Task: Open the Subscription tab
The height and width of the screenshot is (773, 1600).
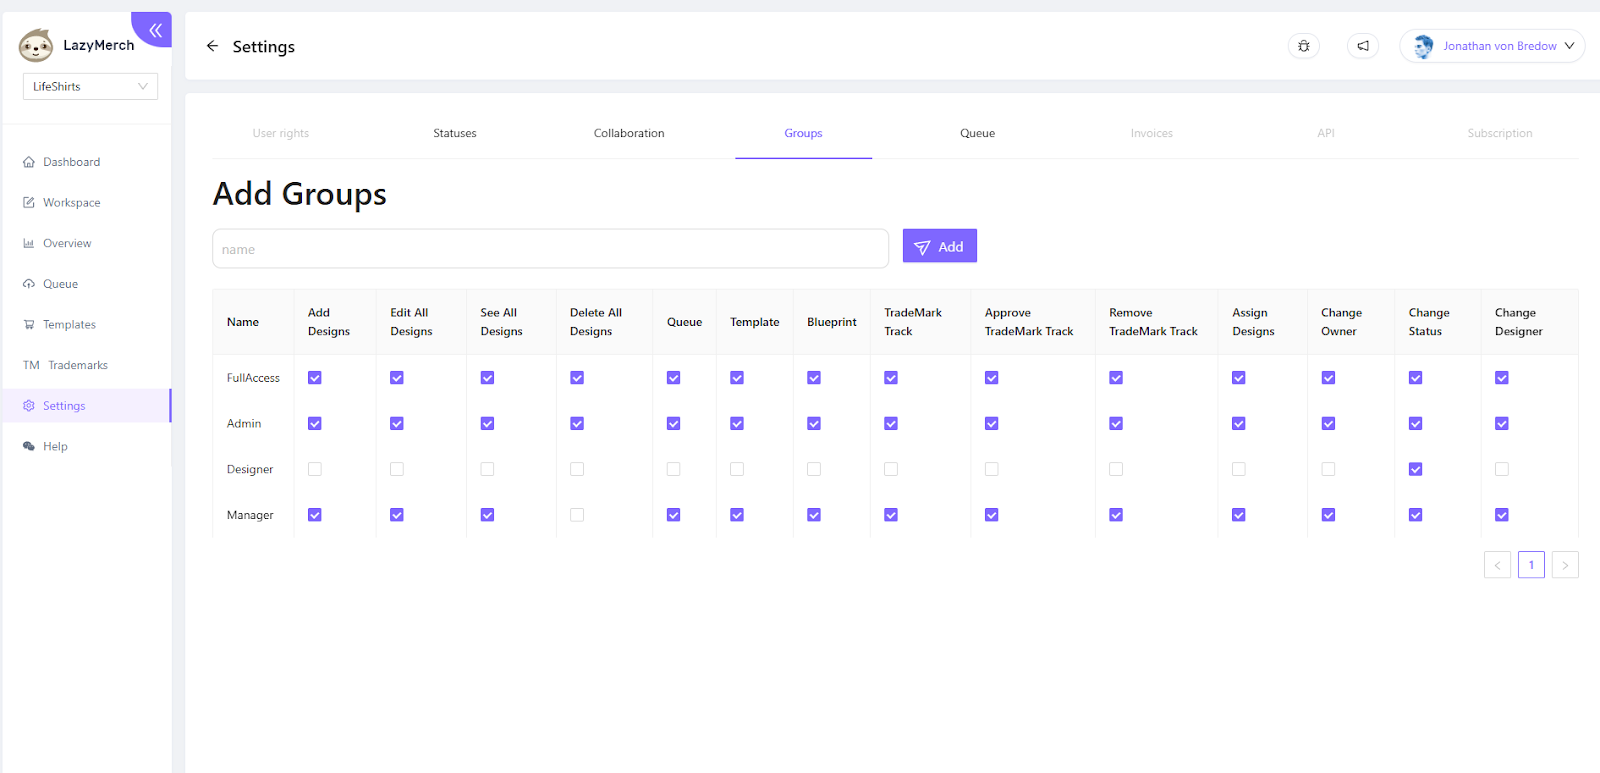Action: point(1500,133)
